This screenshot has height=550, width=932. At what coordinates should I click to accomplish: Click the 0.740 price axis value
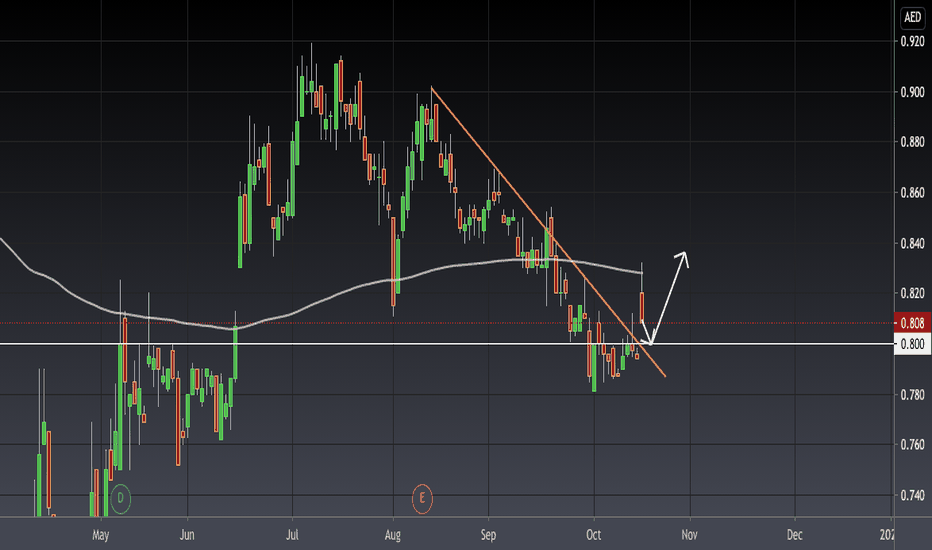(912, 495)
